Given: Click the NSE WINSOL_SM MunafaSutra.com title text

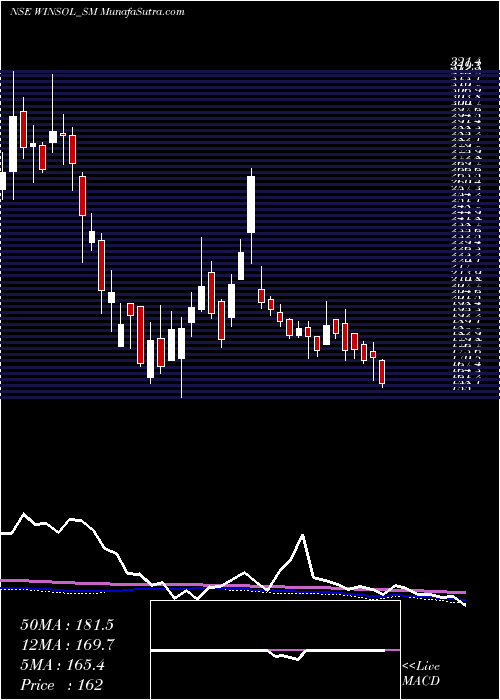Looking at the screenshot, I should [97, 12].
